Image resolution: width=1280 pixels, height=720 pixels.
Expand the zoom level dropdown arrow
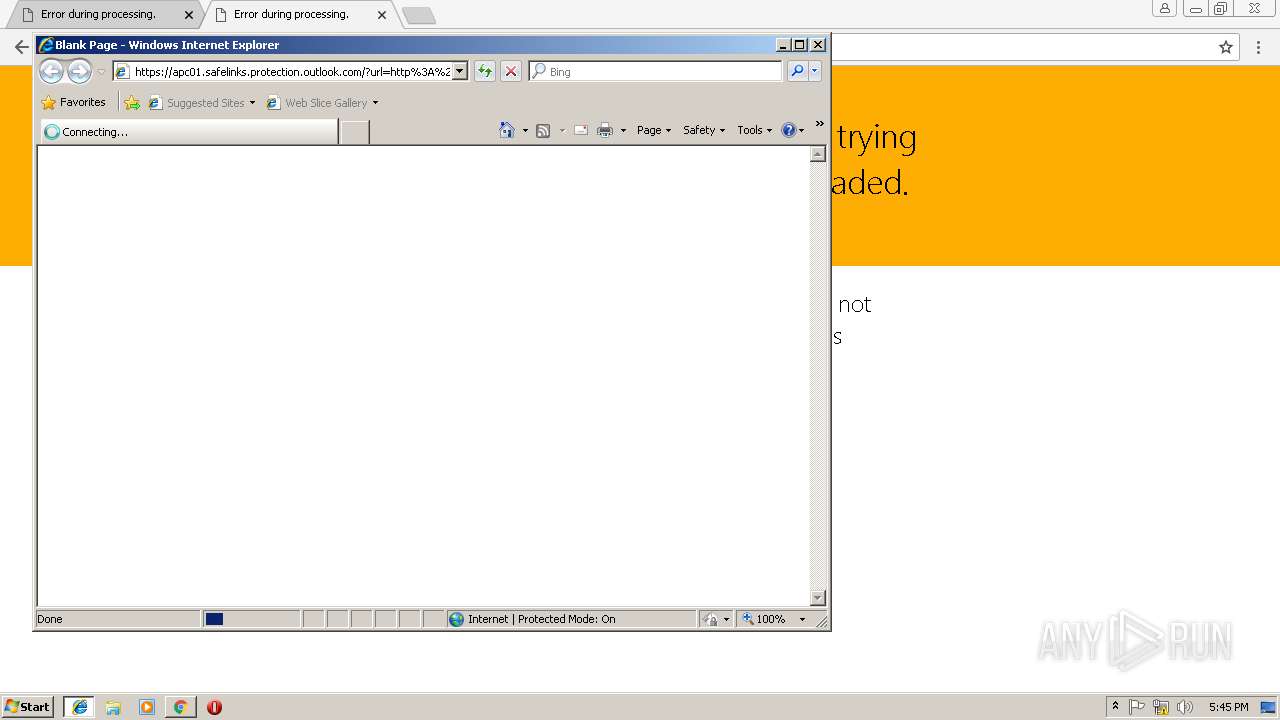click(x=802, y=619)
